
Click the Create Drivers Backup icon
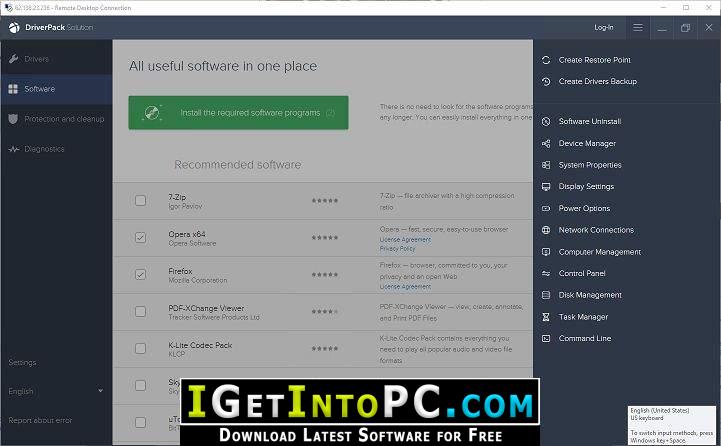(546, 81)
